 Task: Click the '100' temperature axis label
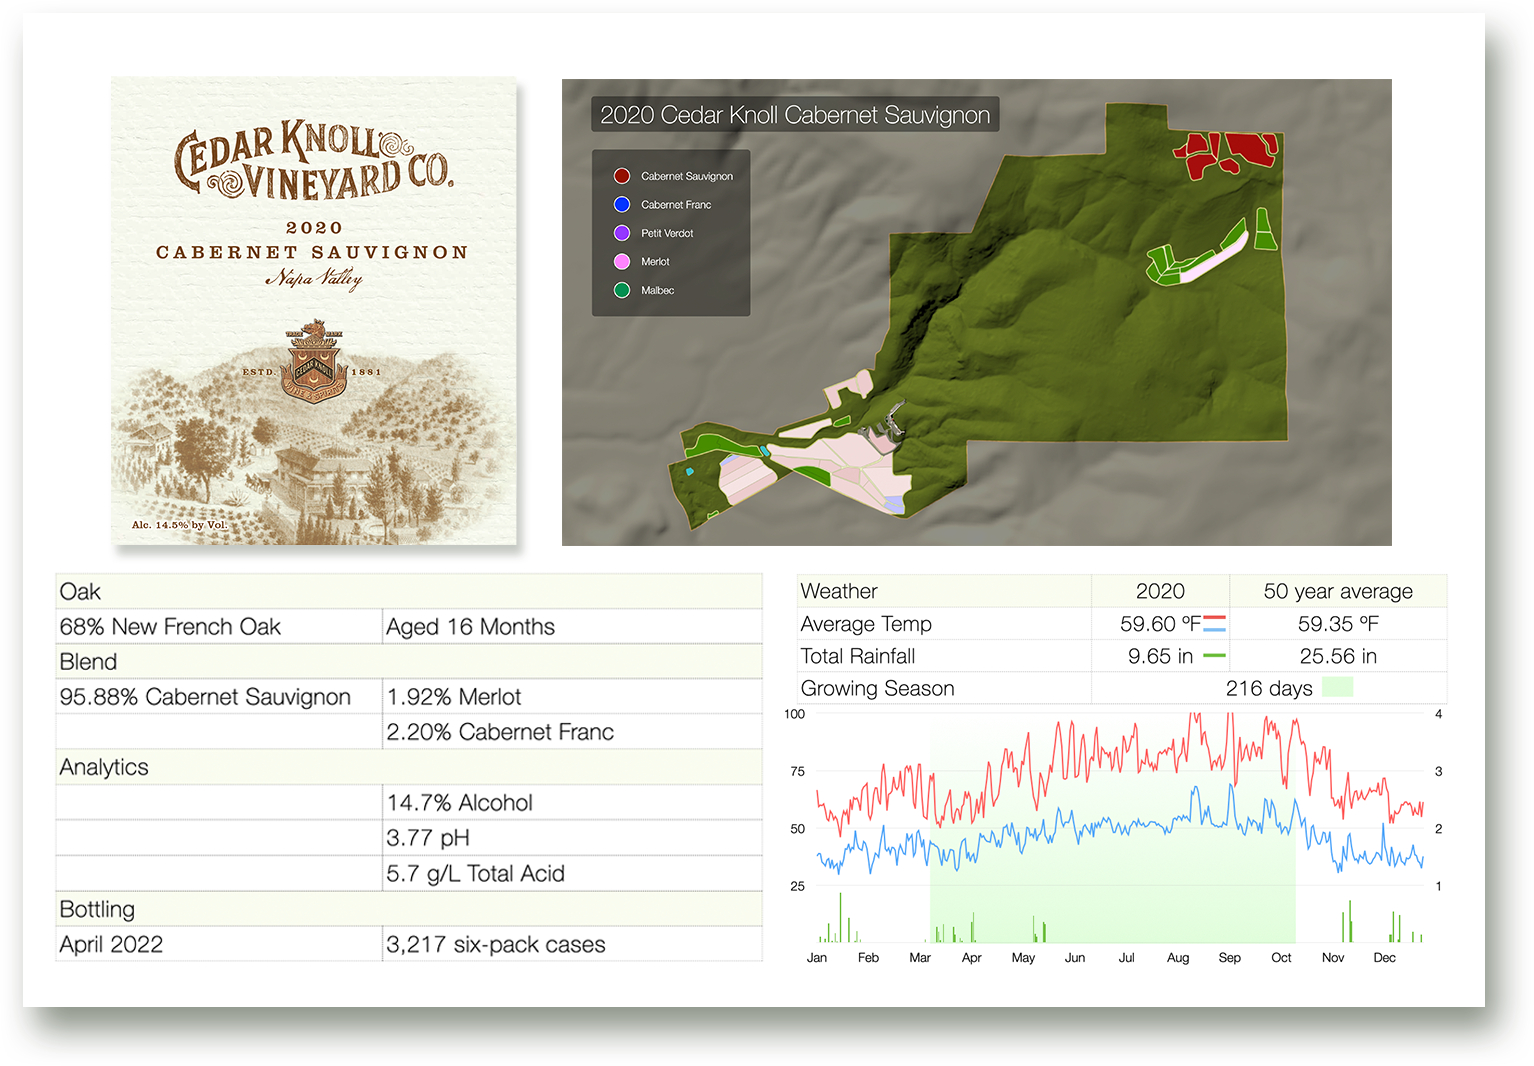click(795, 714)
